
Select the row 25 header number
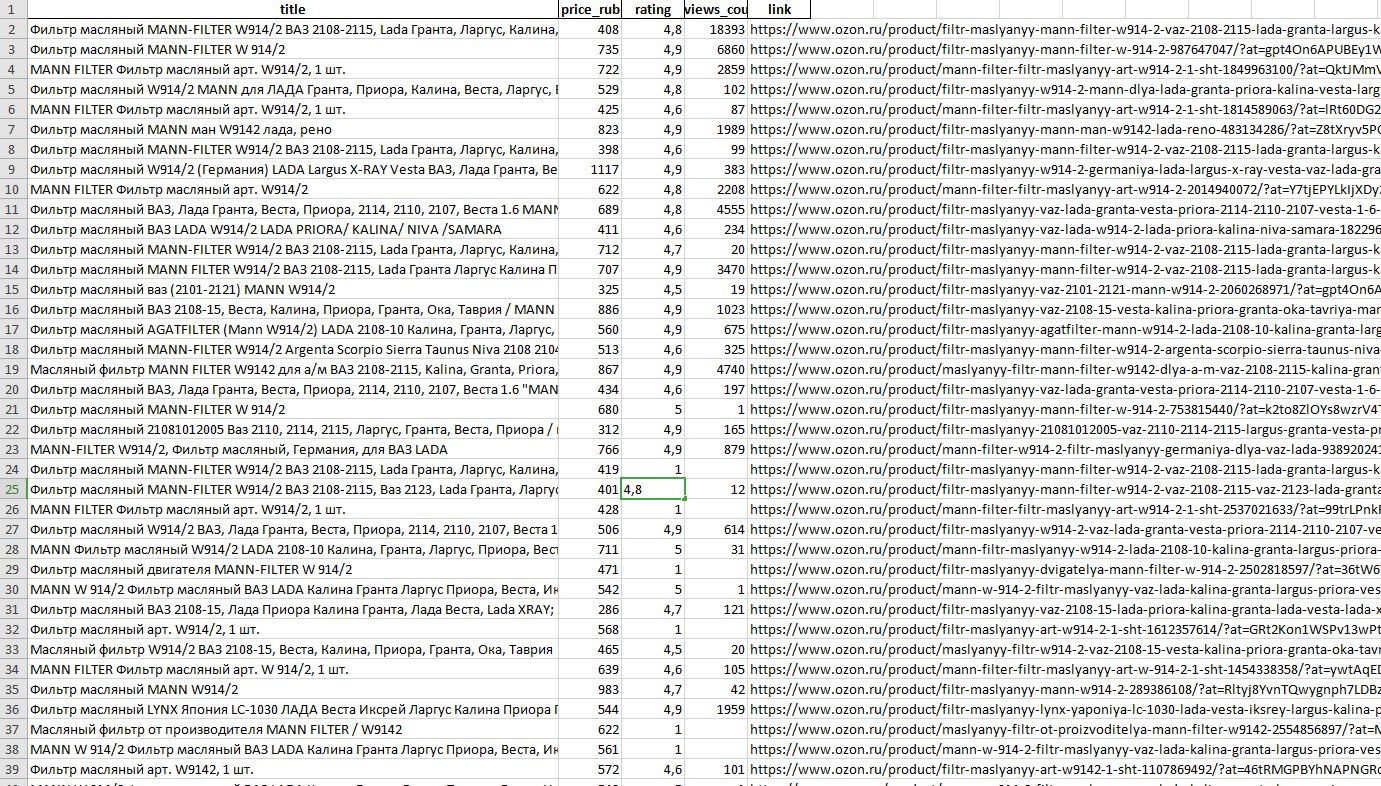coord(13,489)
